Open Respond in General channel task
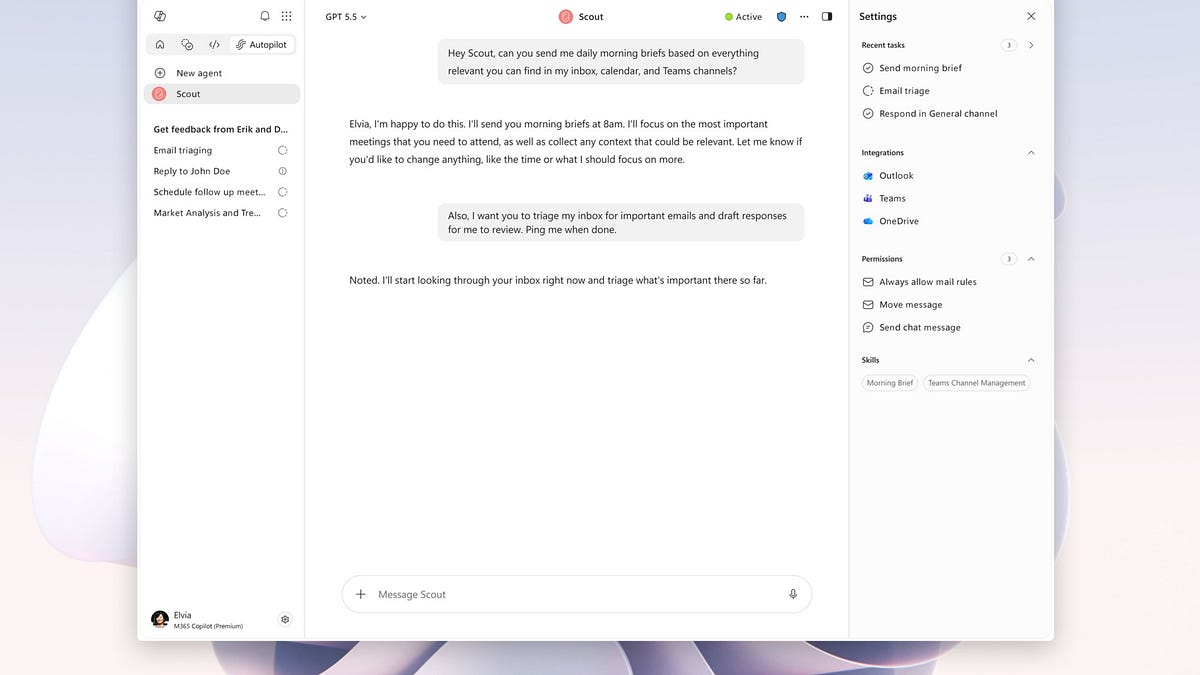1200x675 pixels. point(938,114)
